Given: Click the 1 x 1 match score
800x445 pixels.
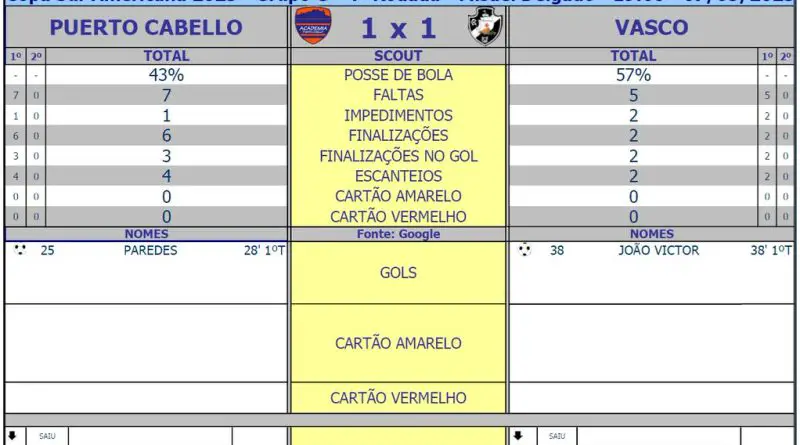Looking at the screenshot, I should click(x=398, y=28).
